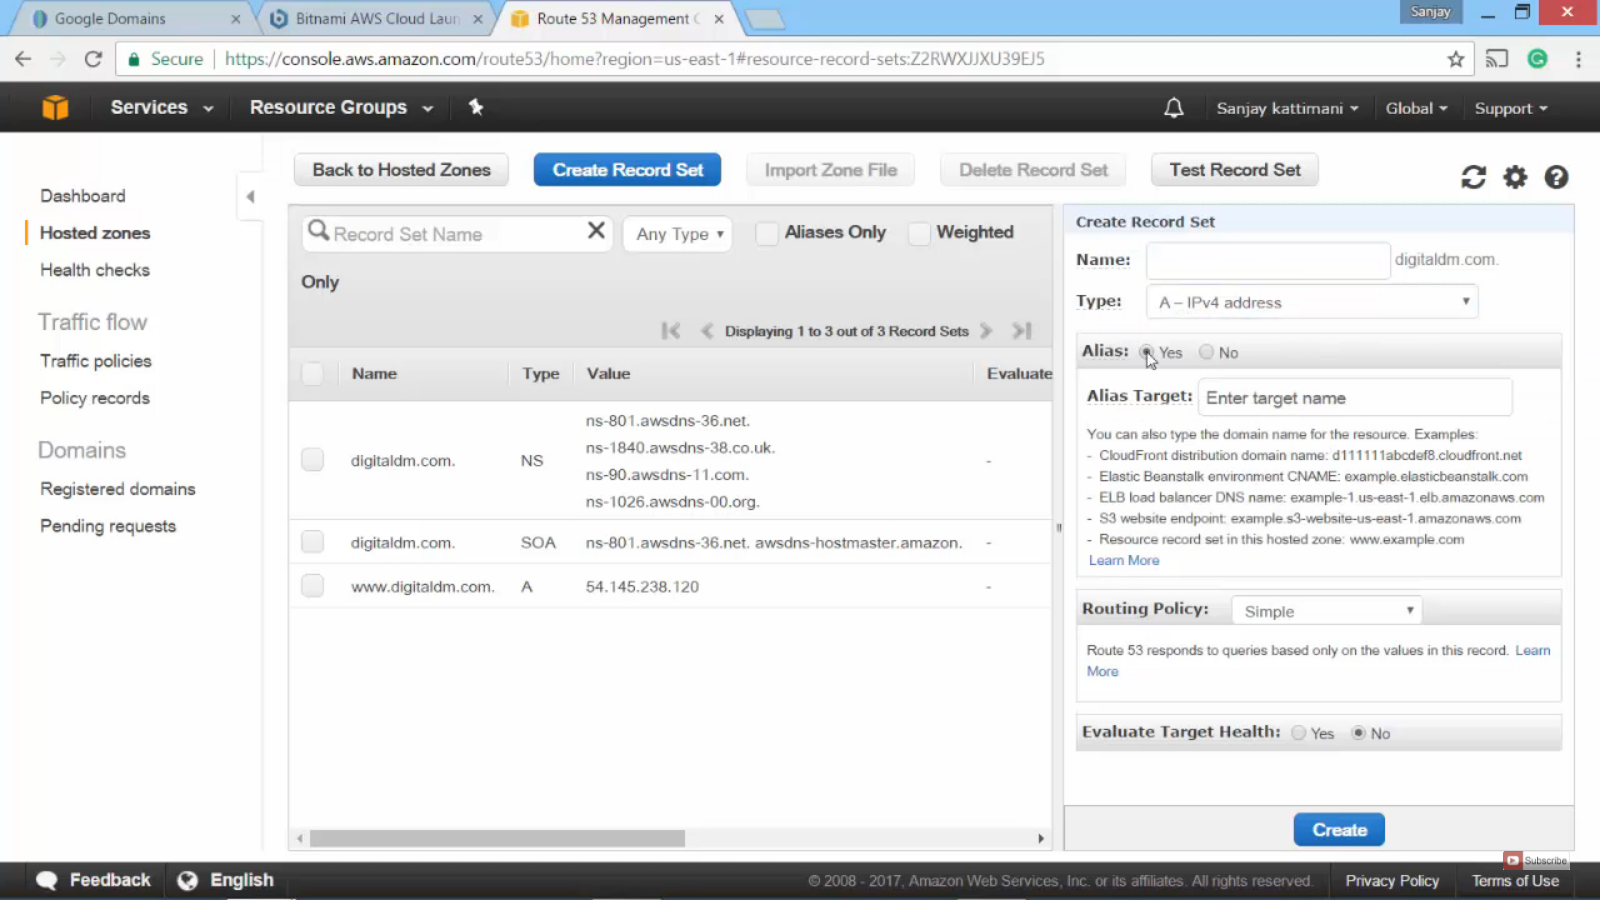Open the Global region dropdown
This screenshot has height=900, width=1600.
pyautogui.click(x=1416, y=108)
